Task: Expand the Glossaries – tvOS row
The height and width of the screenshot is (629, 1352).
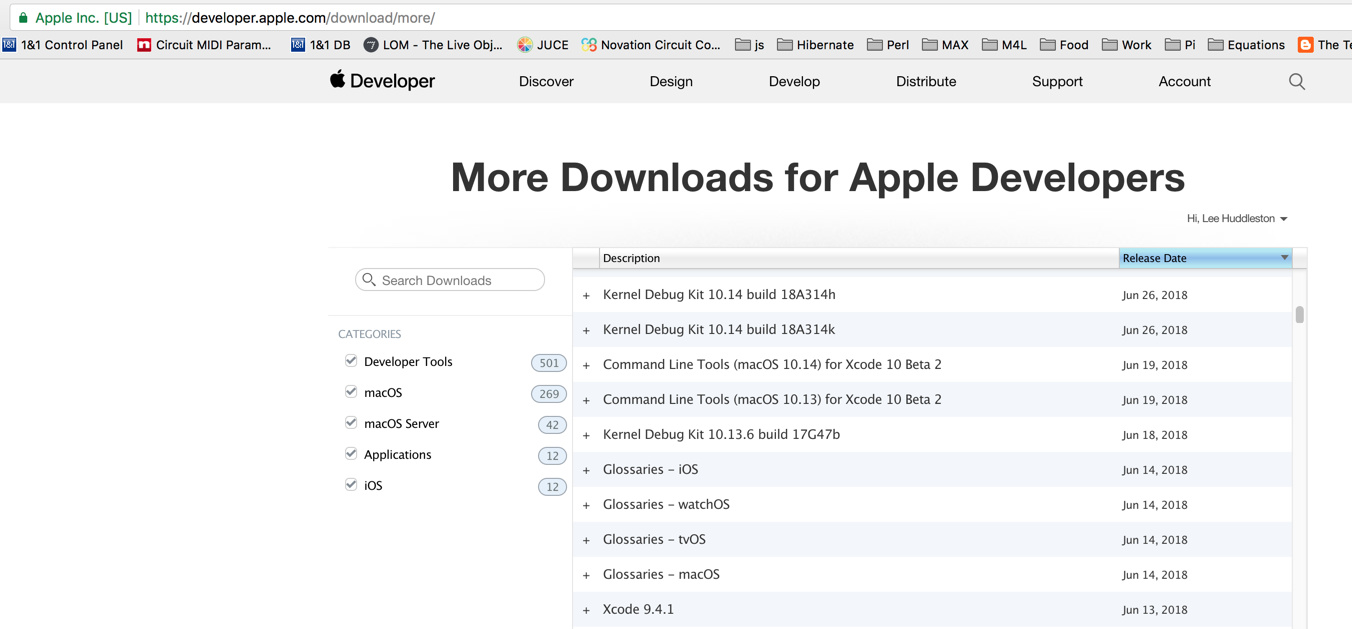Action: [x=587, y=540]
